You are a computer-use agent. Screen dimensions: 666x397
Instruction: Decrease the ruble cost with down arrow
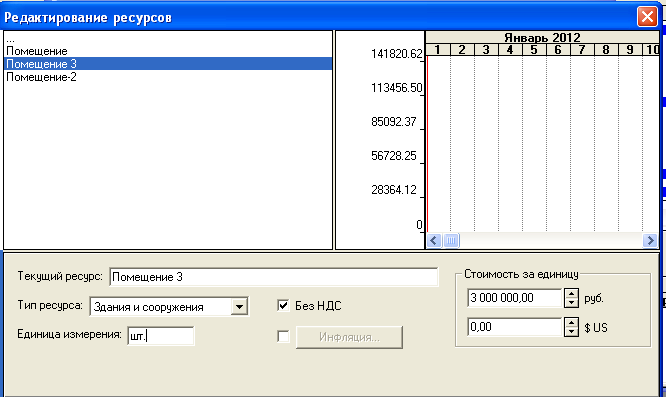coord(571,303)
